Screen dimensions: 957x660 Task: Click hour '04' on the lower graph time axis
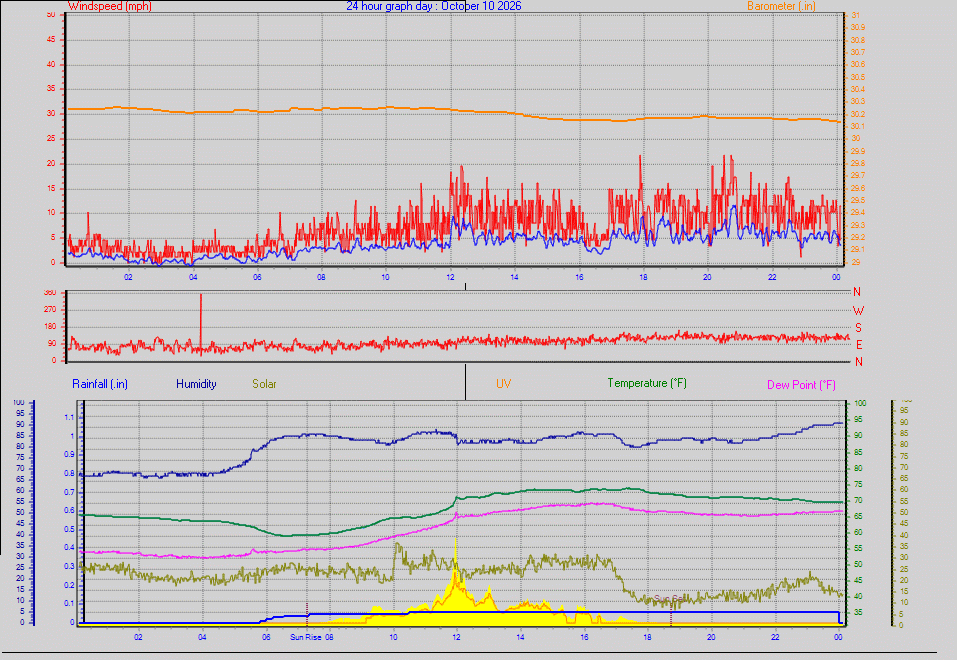202,637
